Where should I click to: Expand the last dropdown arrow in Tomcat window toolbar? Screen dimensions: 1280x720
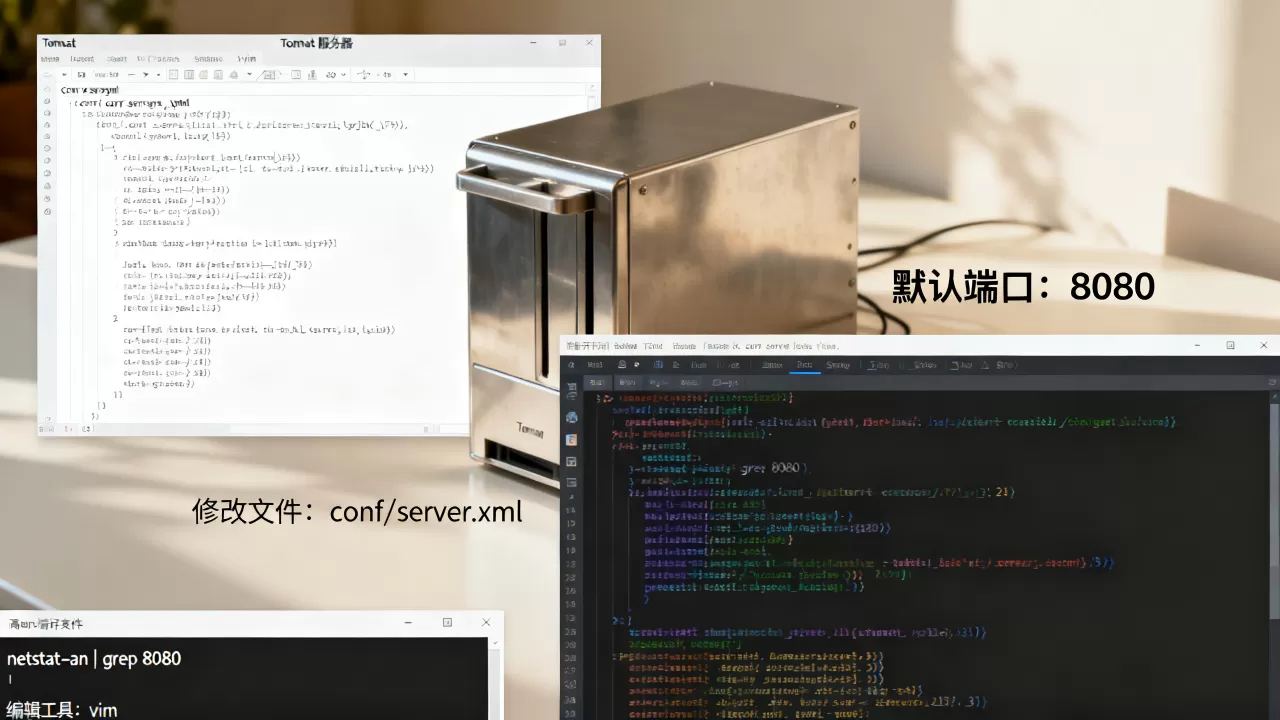coord(405,75)
